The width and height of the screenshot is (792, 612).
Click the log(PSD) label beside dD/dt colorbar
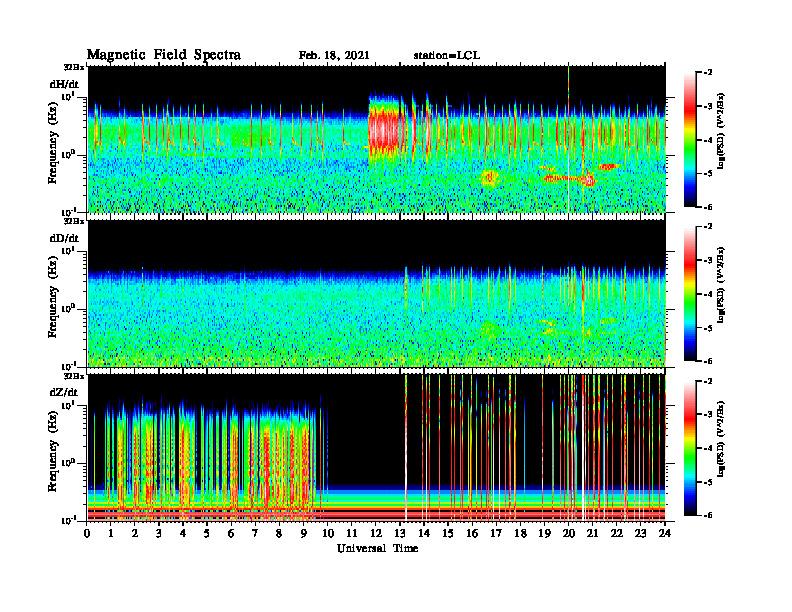click(722, 284)
